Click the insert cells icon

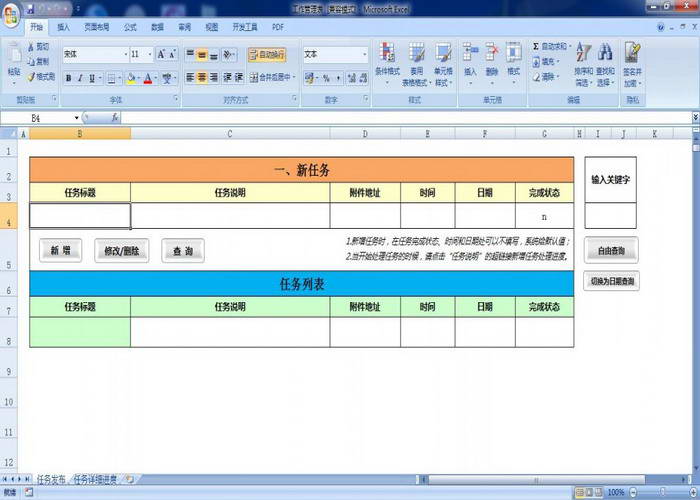pyautogui.click(x=470, y=53)
